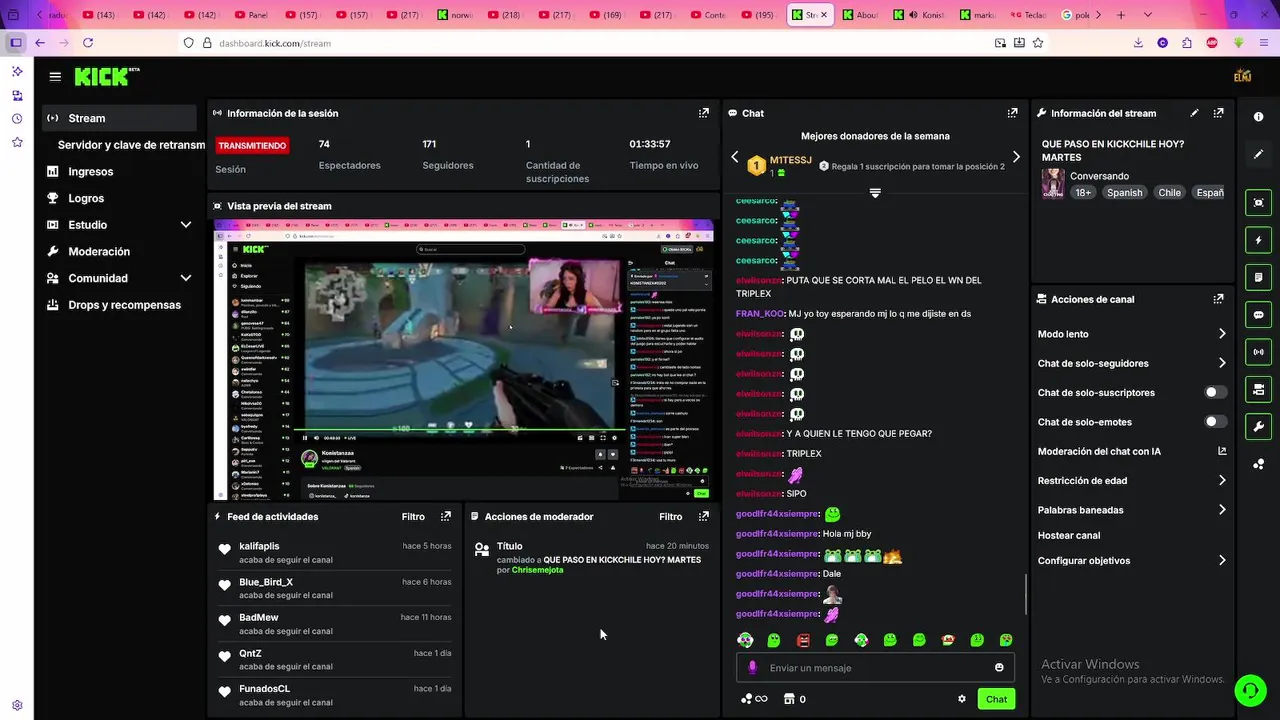Pop out the Feed de actividades panel
The height and width of the screenshot is (720, 1280).
pos(446,517)
